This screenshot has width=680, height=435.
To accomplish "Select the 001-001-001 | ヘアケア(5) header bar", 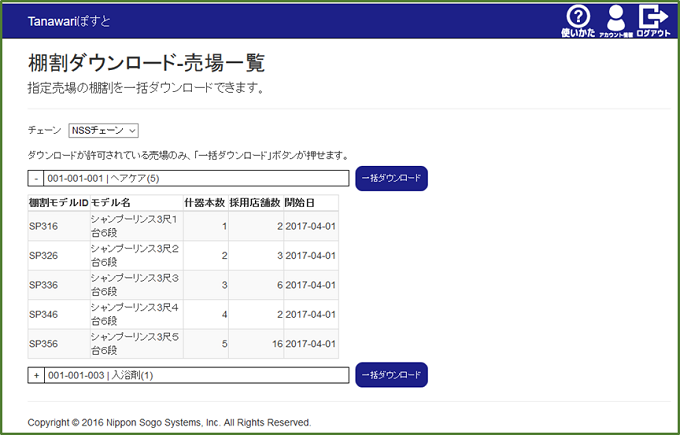I will pos(197,179).
